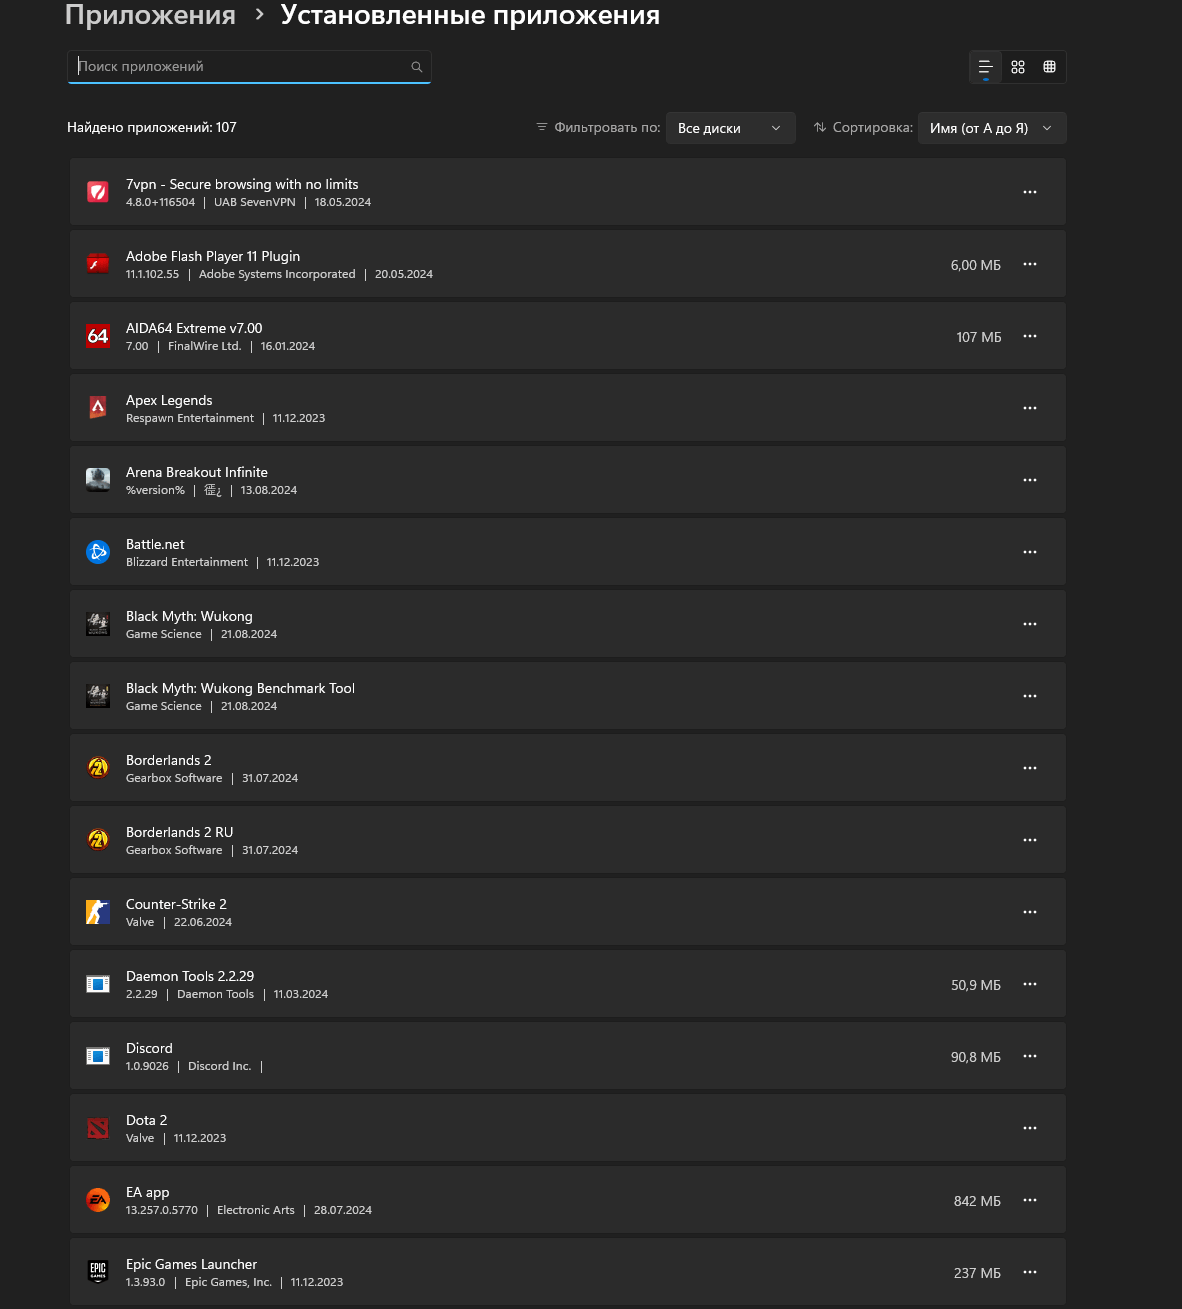This screenshot has width=1182, height=1309.
Task: Open the 'Имя (от А до Я)' sort dropdown
Action: [992, 128]
